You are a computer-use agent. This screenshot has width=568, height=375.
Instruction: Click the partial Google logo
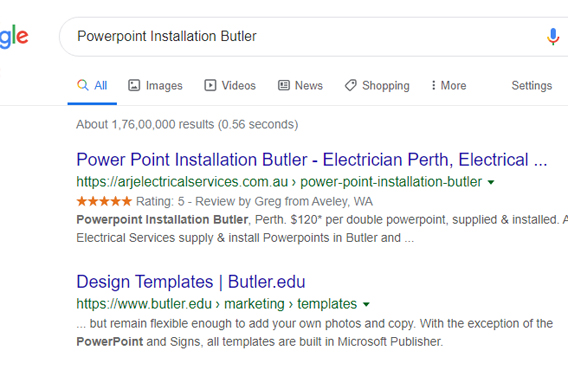pyautogui.click(x=14, y=37)
